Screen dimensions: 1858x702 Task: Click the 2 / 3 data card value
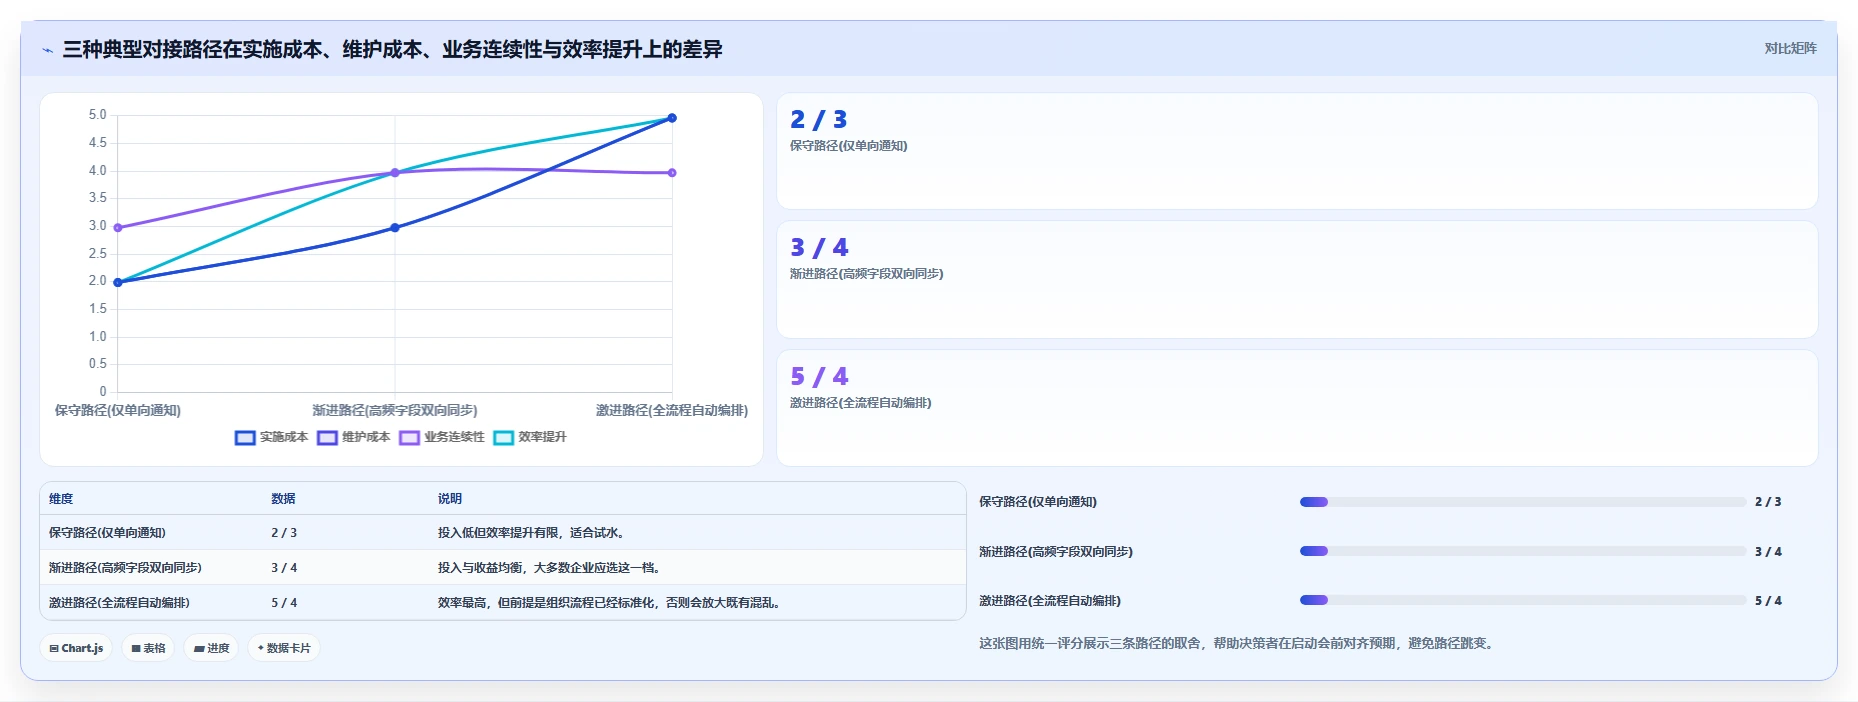818,120
